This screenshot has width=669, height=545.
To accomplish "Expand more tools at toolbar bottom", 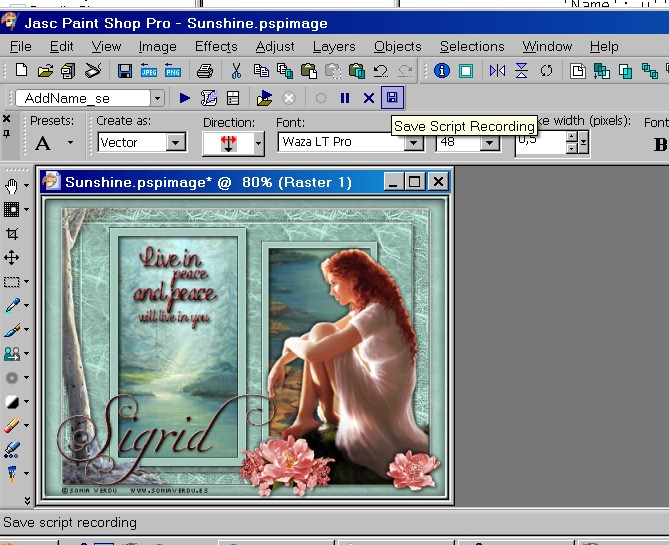I will pos(27,500).
